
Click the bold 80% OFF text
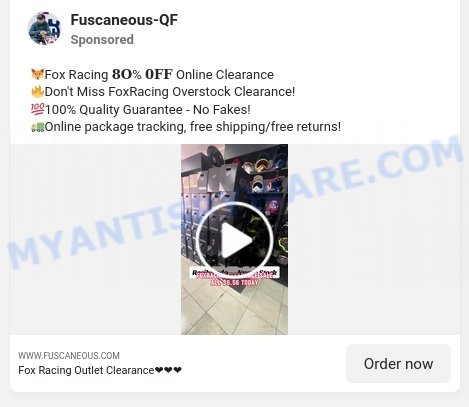tap(142, 74)
